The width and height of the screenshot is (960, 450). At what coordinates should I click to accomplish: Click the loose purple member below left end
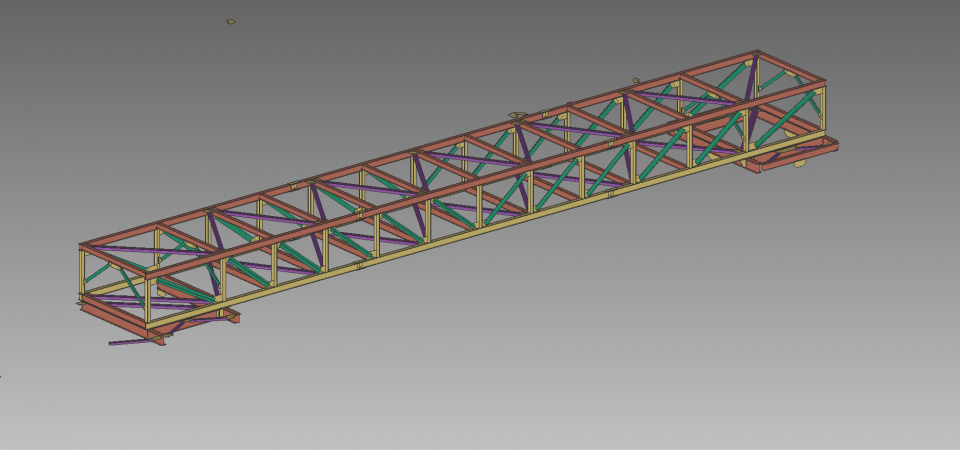(x=128, y=342)
